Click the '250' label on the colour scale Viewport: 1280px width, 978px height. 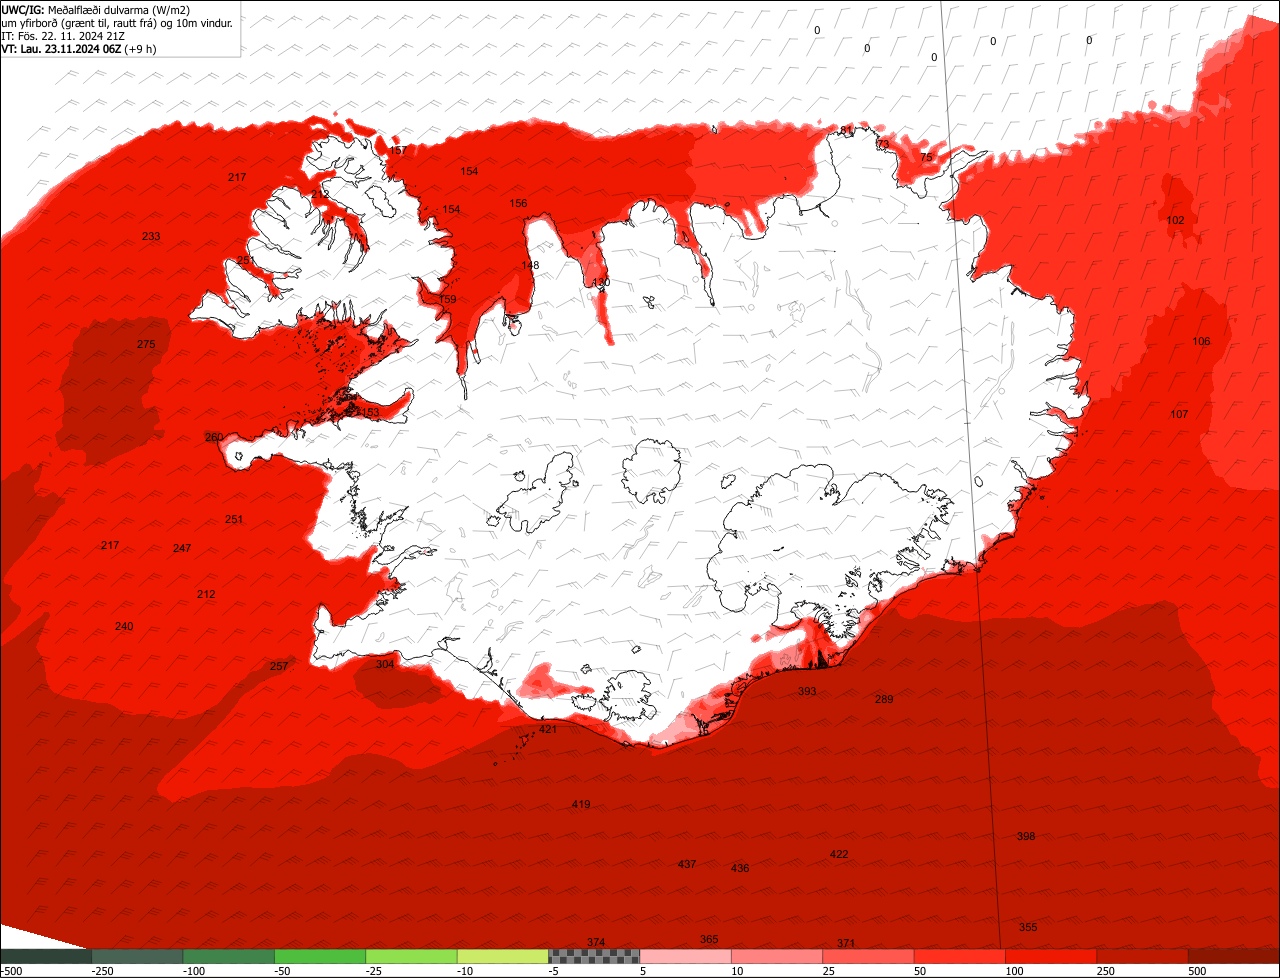pos(1108,971)
